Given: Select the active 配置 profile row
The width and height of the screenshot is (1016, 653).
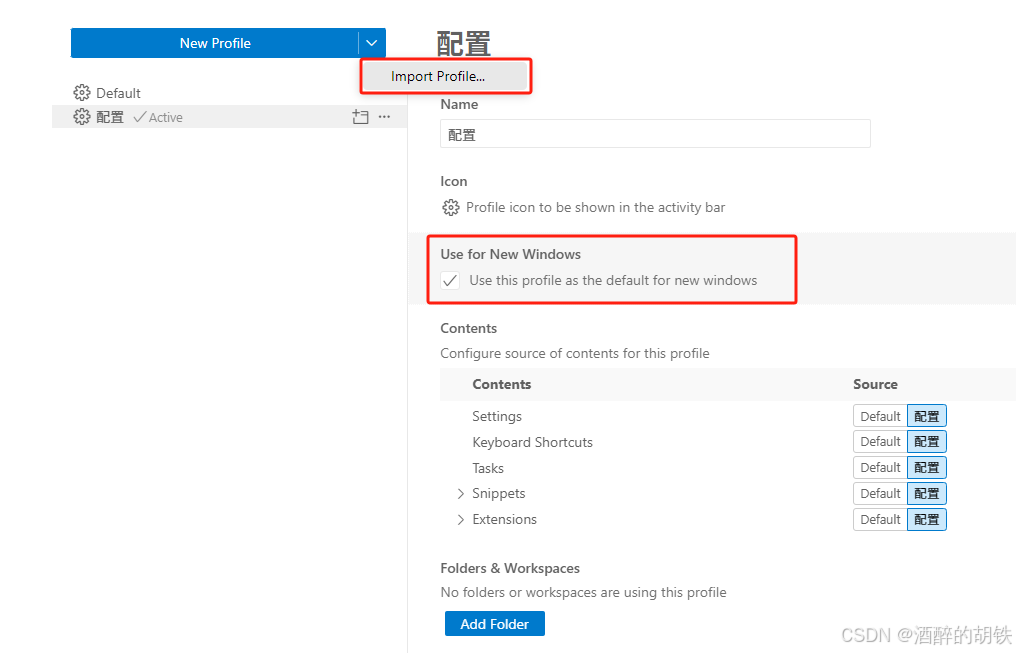Looking at the screenshot, I should pos(229,117).
